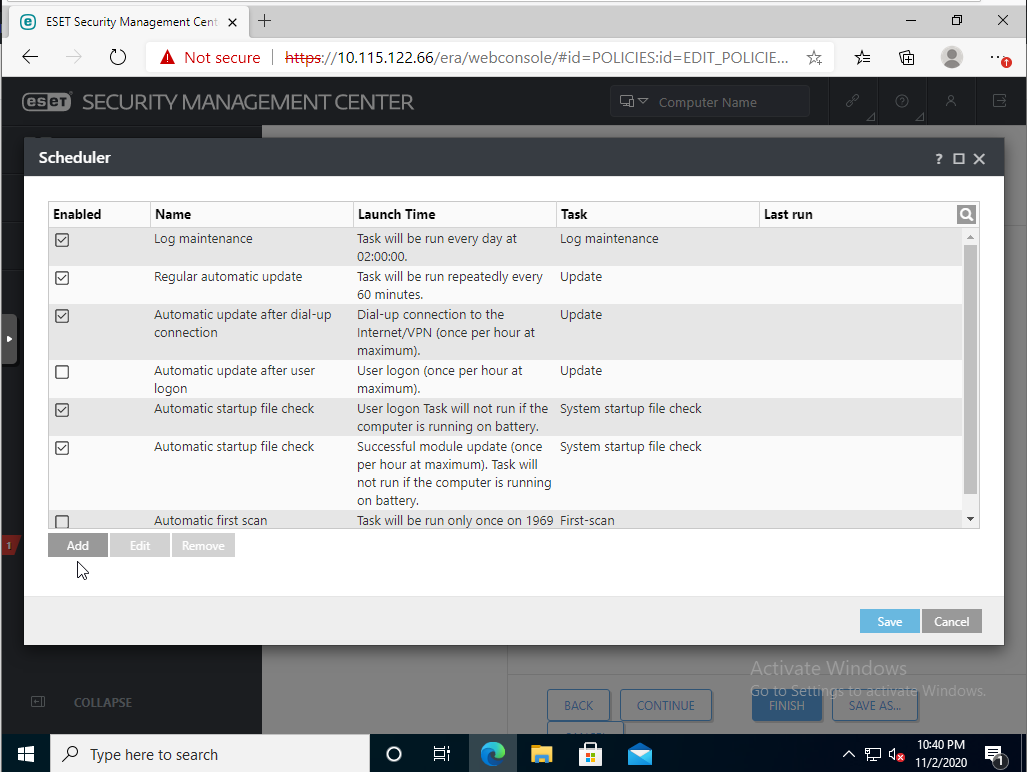Enable the Automatic first scan task
Viewport: 1027px width, 772px height.
click(x=62, y=521)
